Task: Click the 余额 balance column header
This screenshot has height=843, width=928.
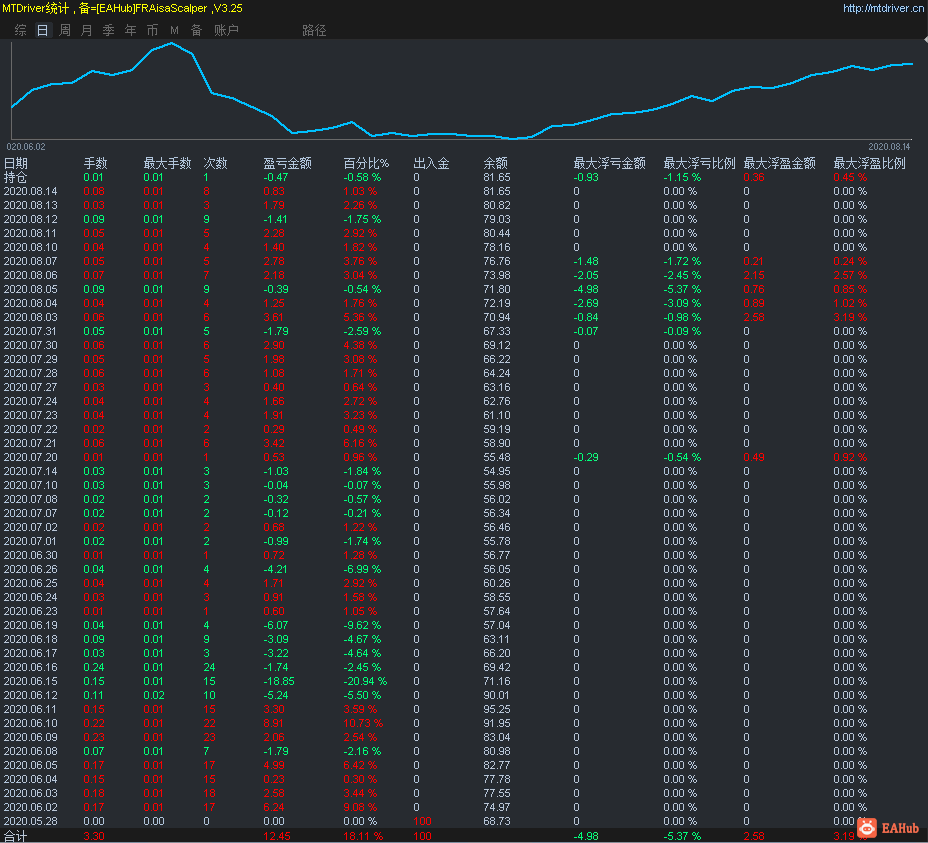Action: click(x=495, y=163)
